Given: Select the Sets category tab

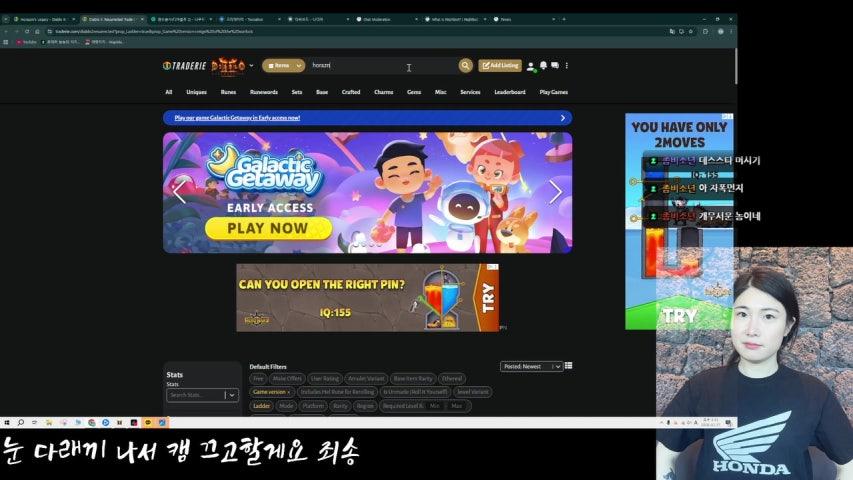Looking at the screenshot, I should 296,92.
